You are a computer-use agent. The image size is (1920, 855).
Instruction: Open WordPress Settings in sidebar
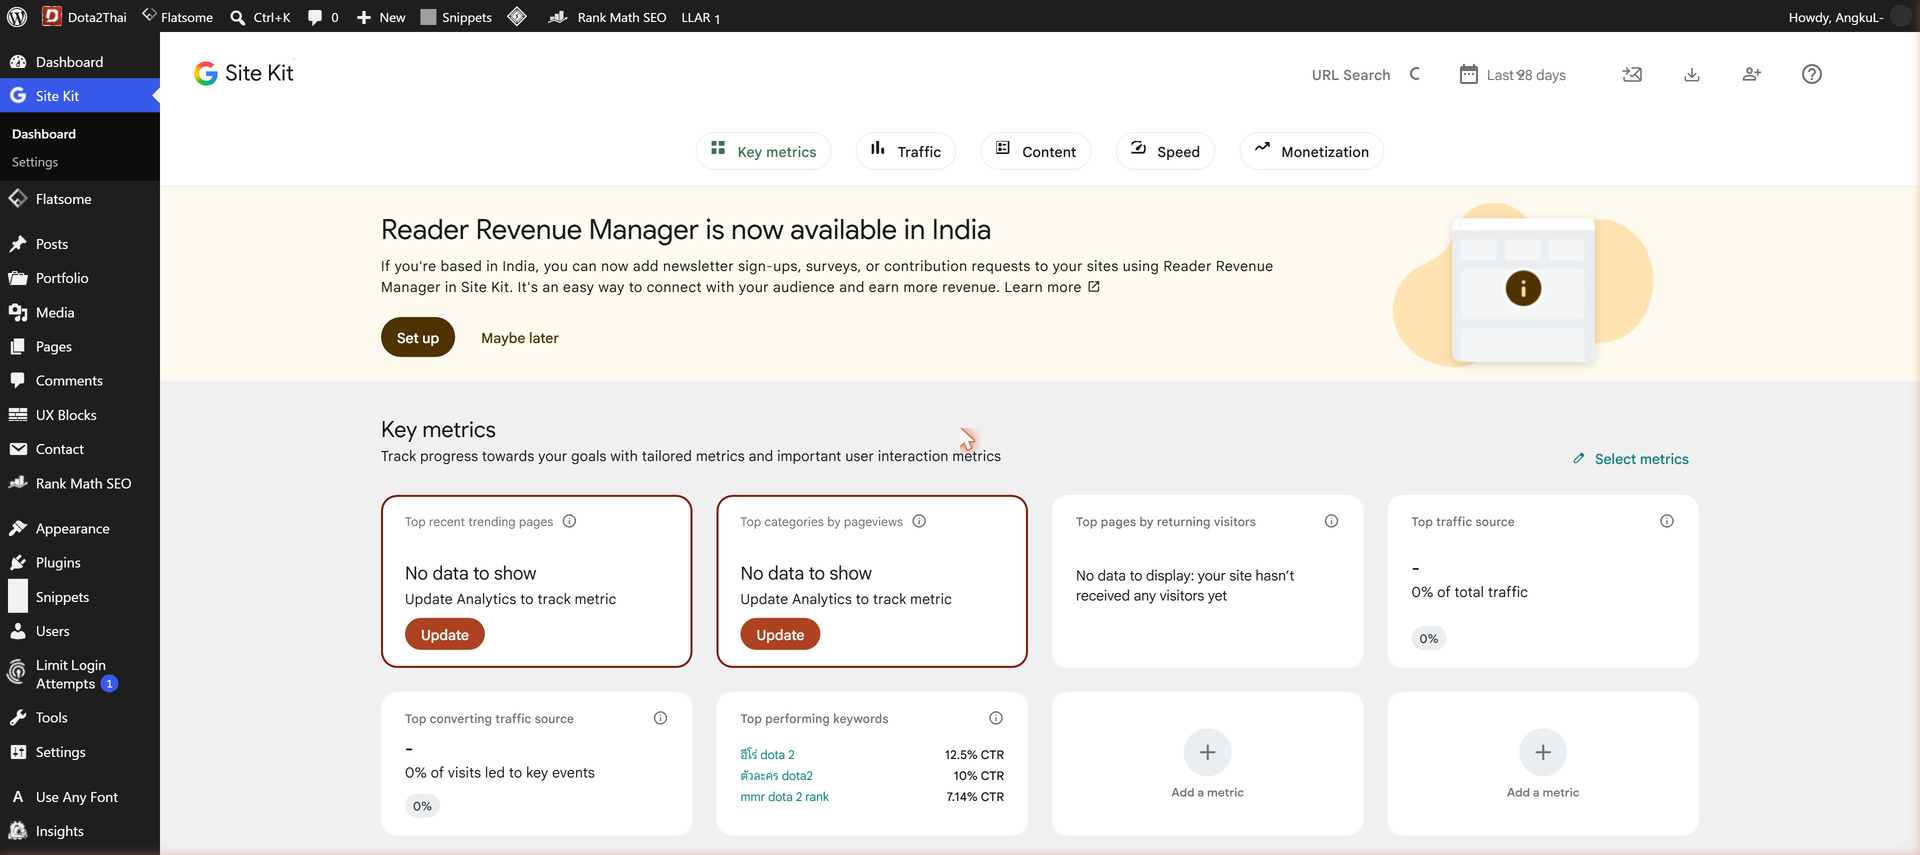80,752
